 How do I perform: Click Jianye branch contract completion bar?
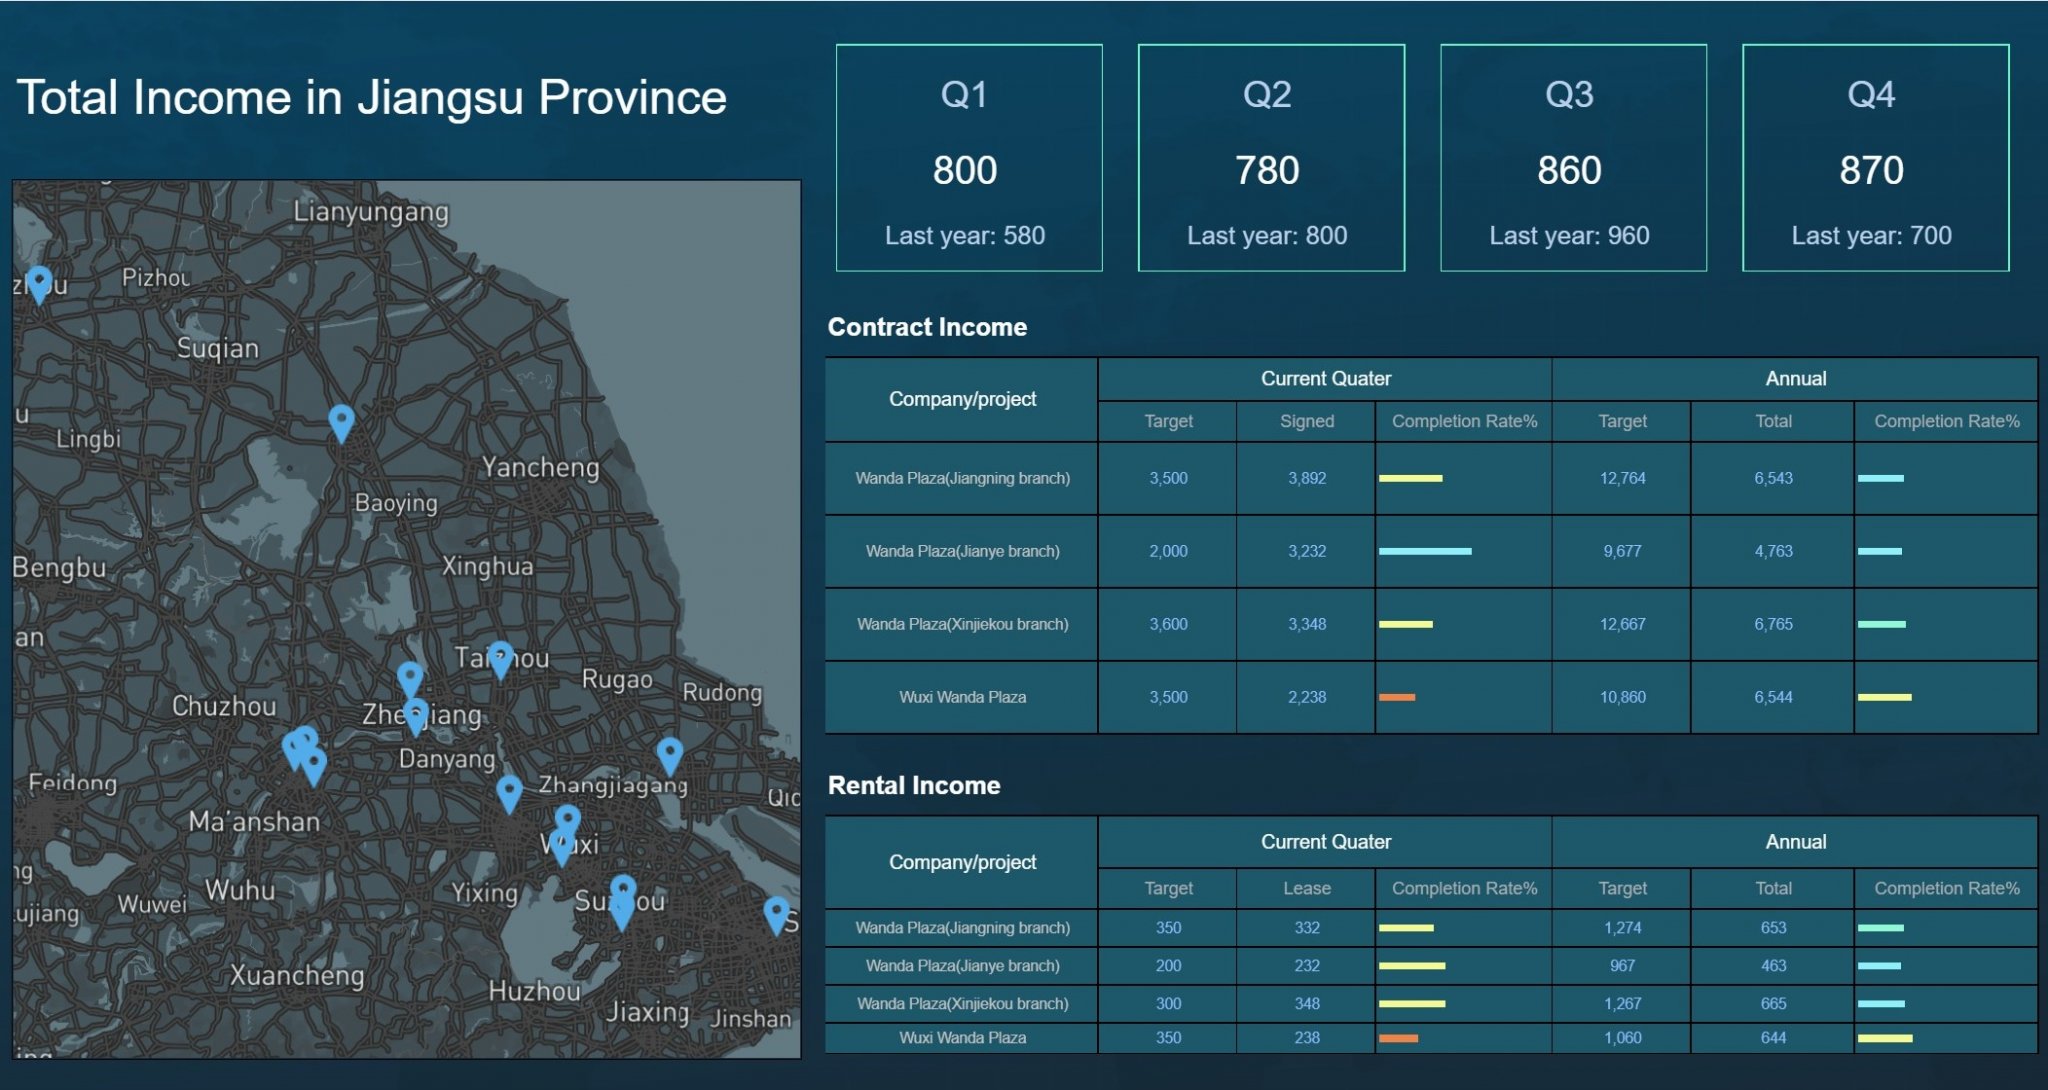click(1424, 551)
